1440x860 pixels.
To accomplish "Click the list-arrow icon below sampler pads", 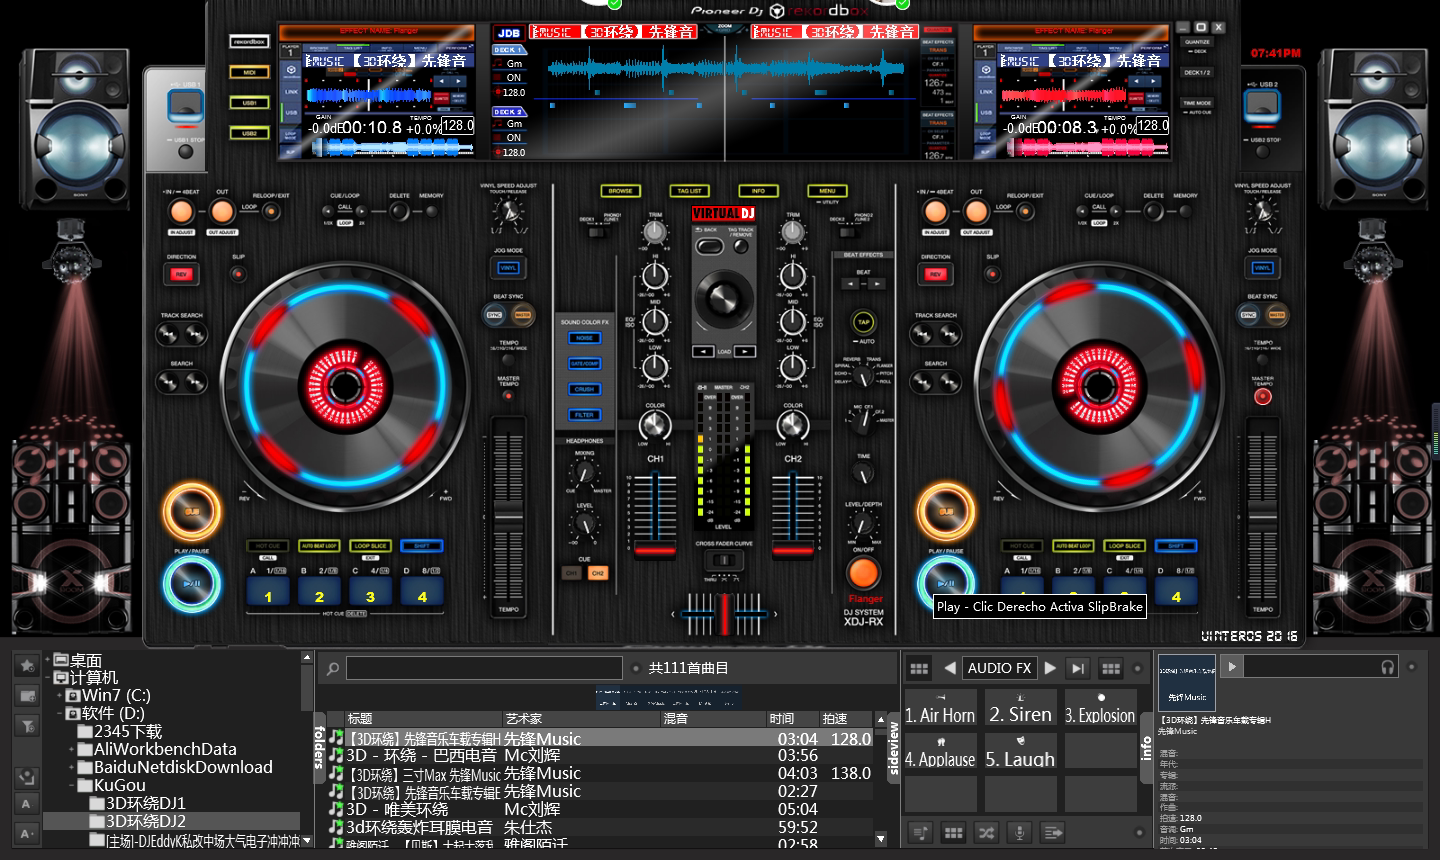I will coord(1052,832).
